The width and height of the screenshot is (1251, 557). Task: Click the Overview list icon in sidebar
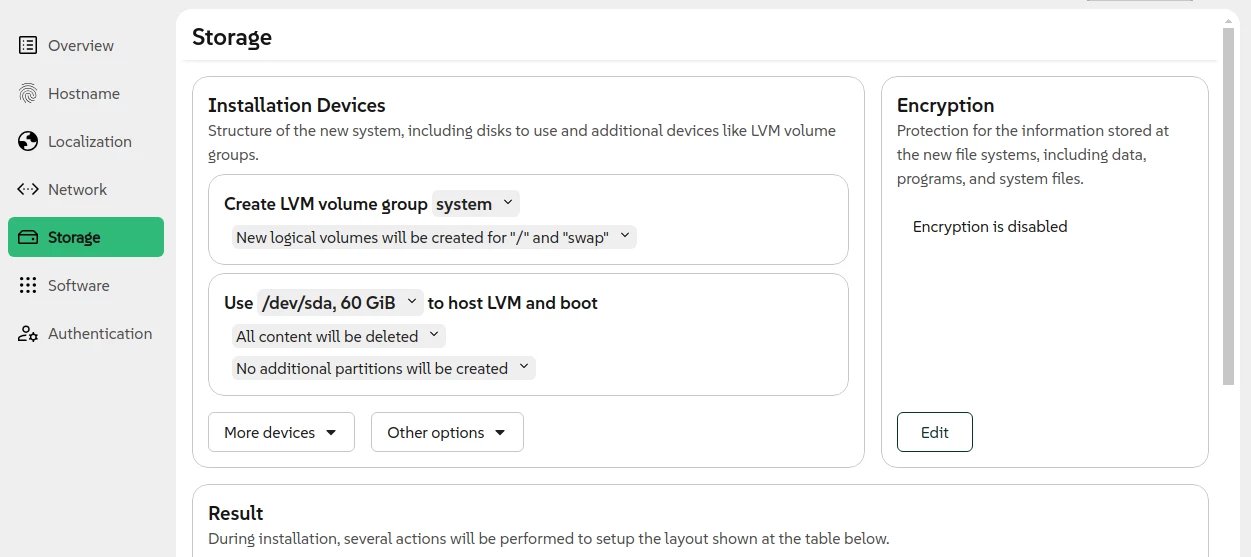point(28,45)
